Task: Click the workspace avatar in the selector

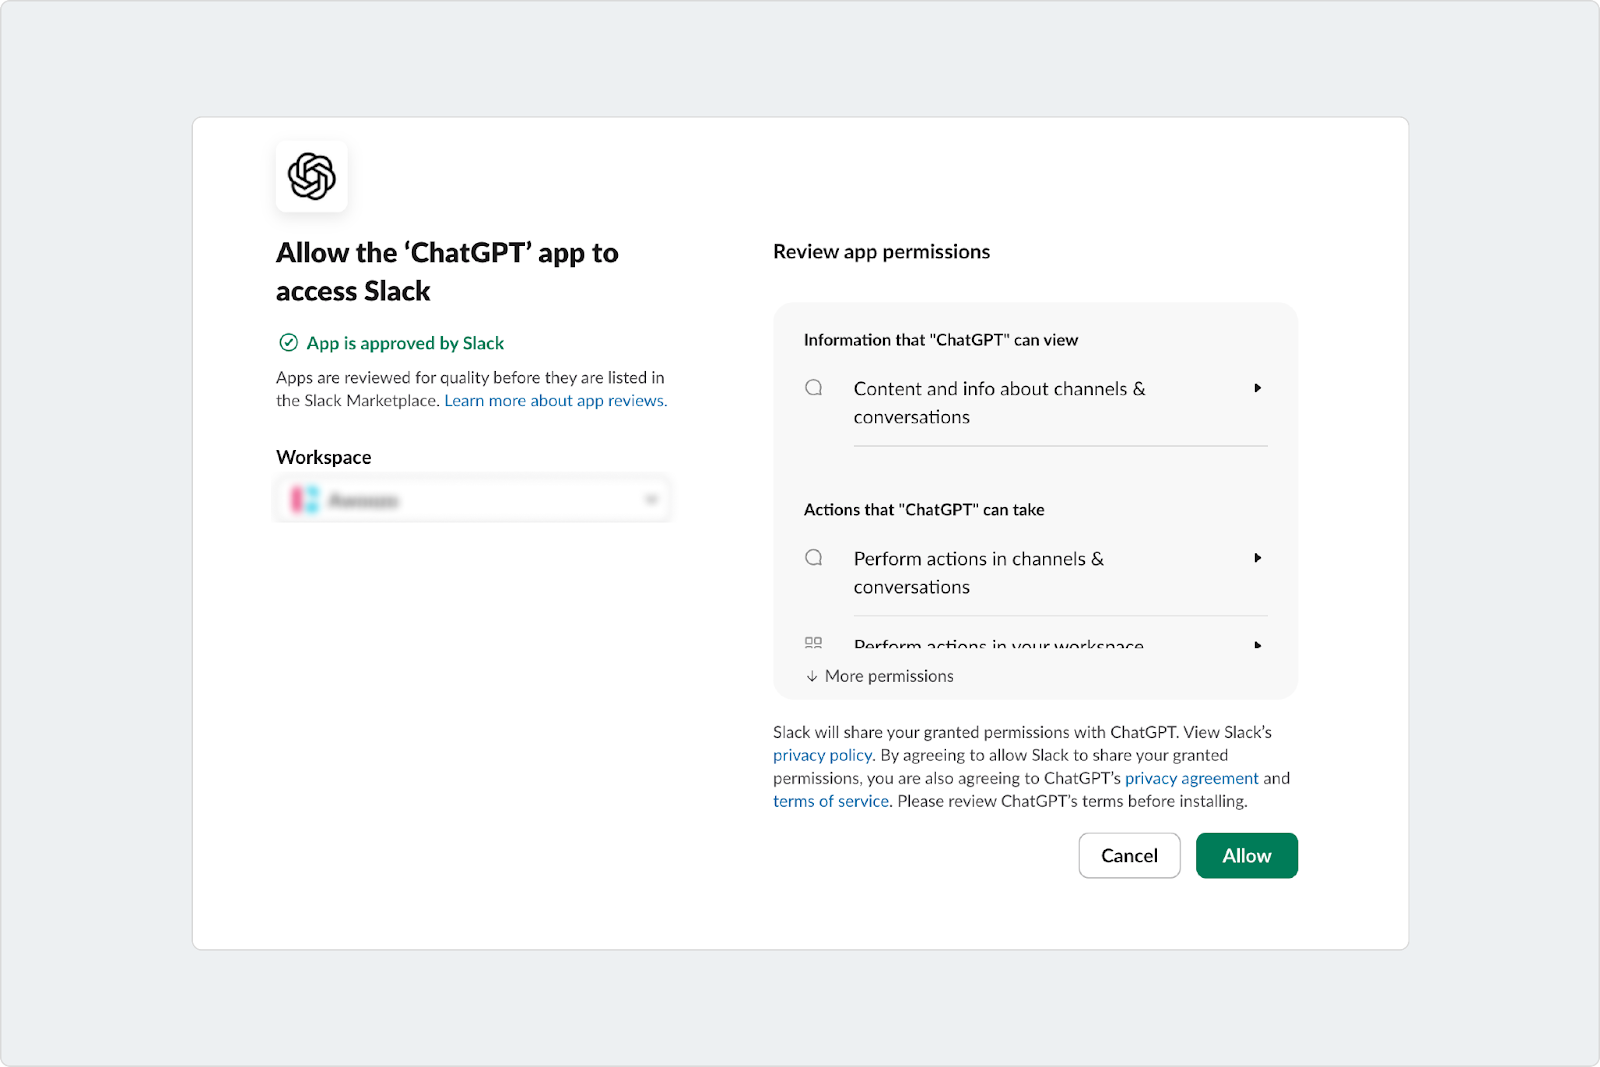Action: point(303,498)
